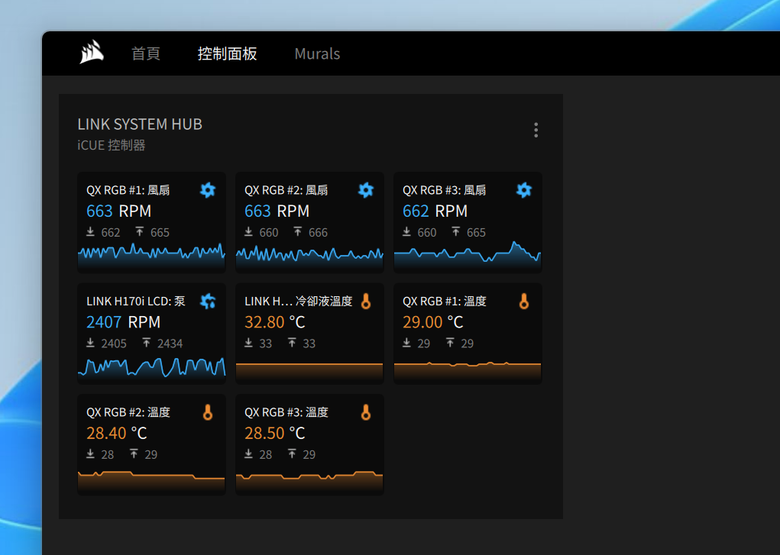Click the 'QX RGB #3: 風扇' label
780x555 pixels.
444,190
